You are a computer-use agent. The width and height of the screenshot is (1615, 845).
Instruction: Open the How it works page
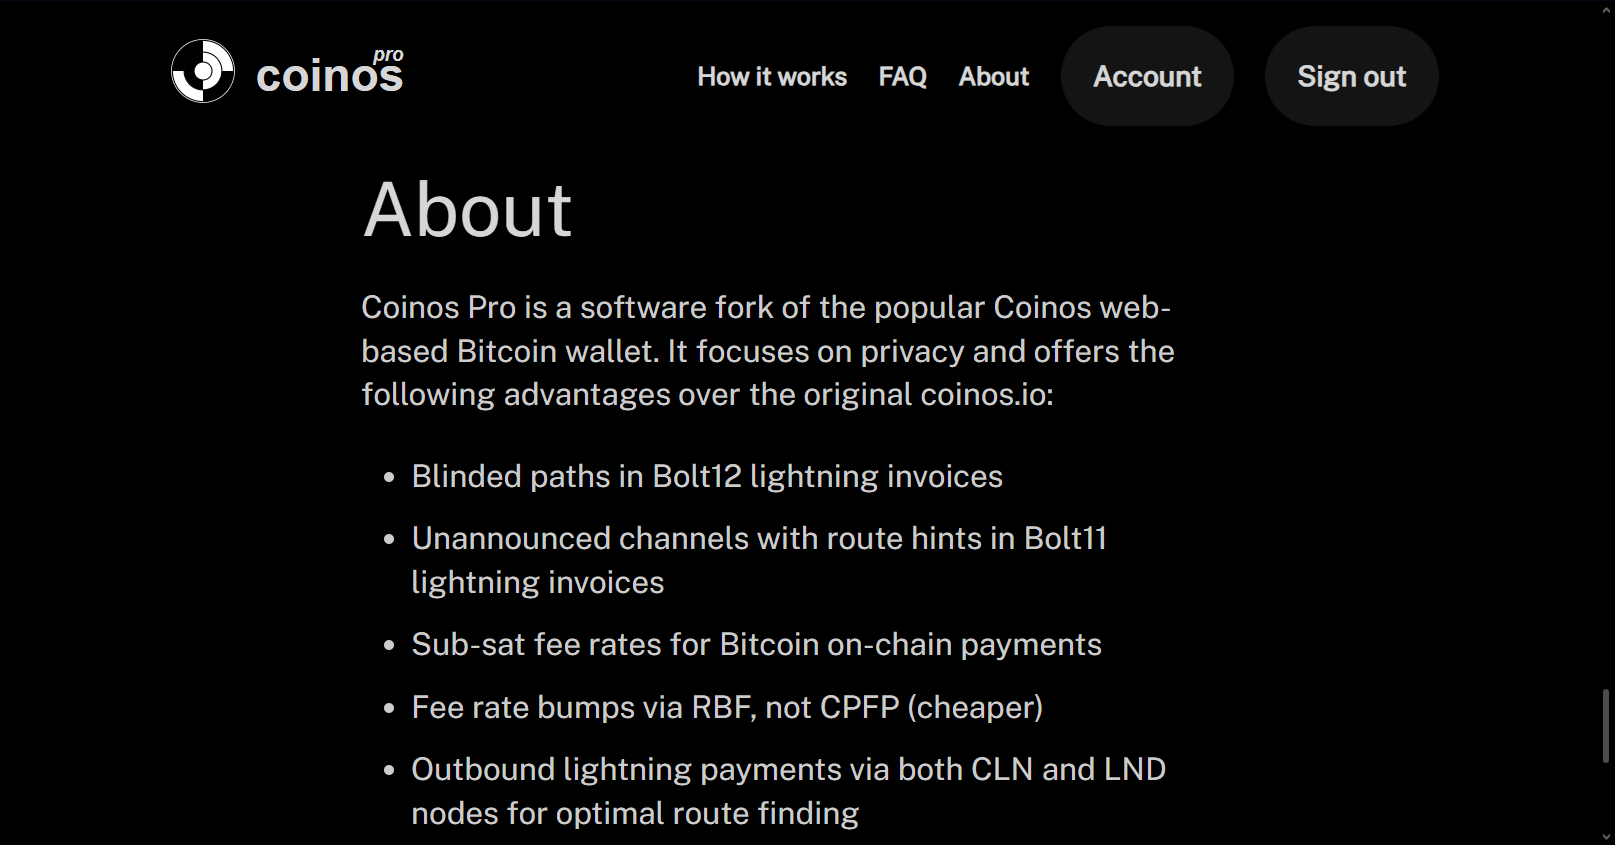click(x=771, y=77)
